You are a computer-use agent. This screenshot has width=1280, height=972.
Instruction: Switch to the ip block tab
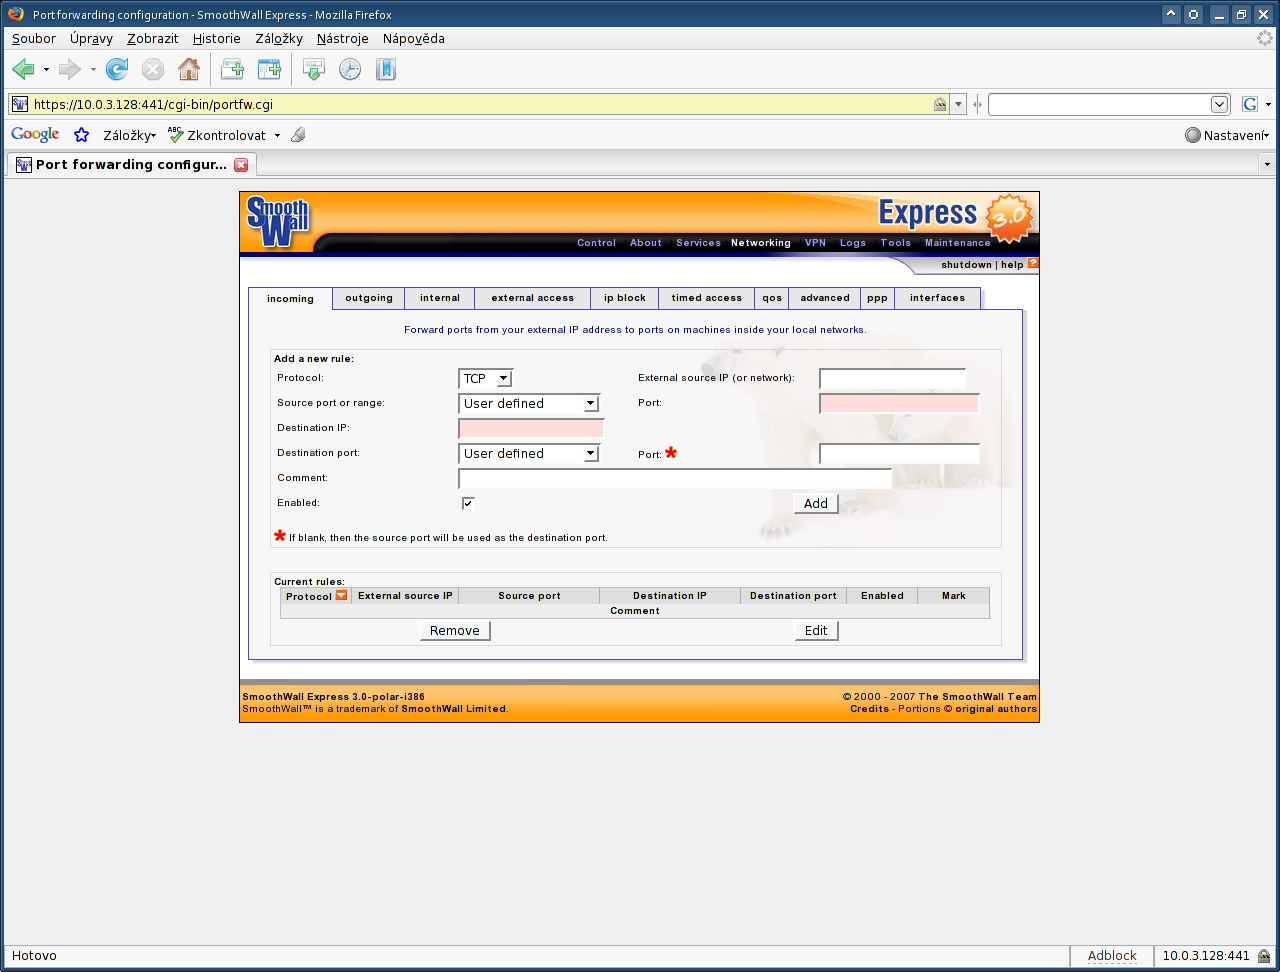(625, 298)
